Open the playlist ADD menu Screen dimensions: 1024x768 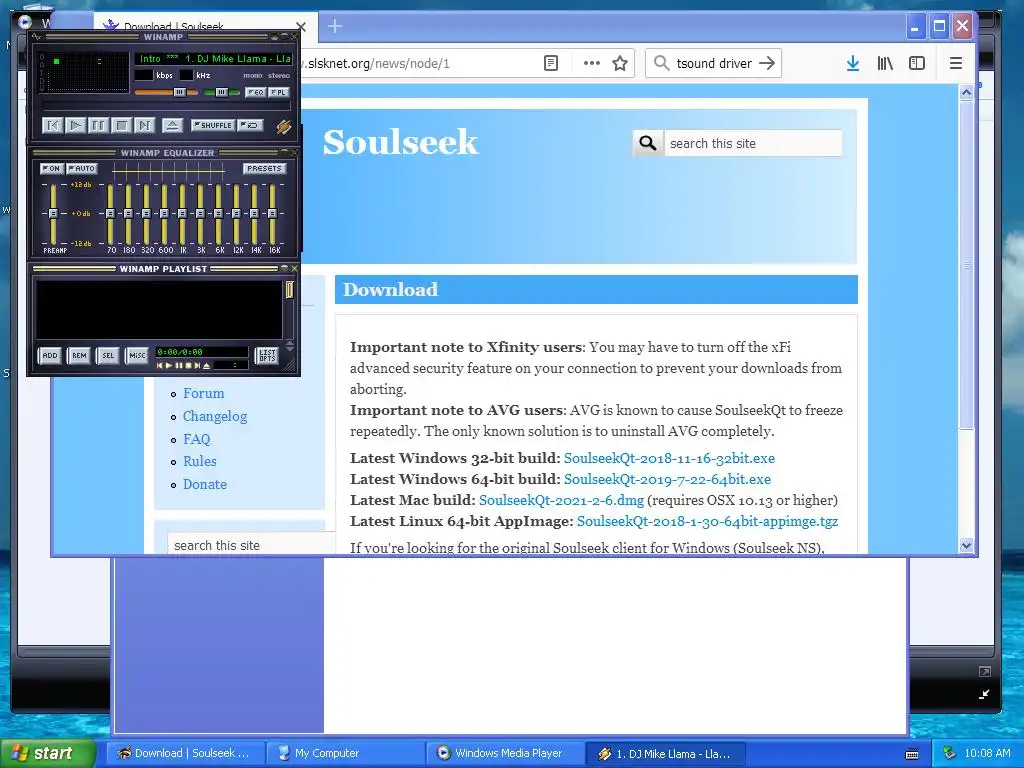50,355
